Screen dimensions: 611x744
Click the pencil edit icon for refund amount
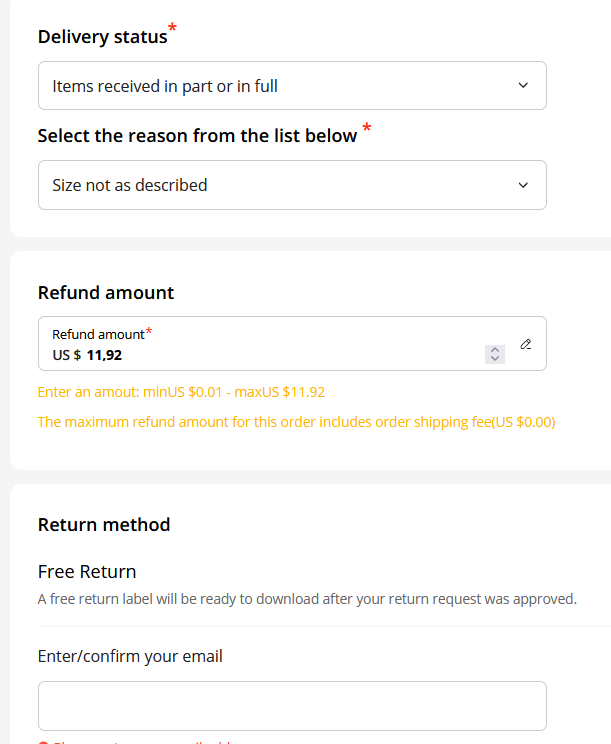[526, 344]
